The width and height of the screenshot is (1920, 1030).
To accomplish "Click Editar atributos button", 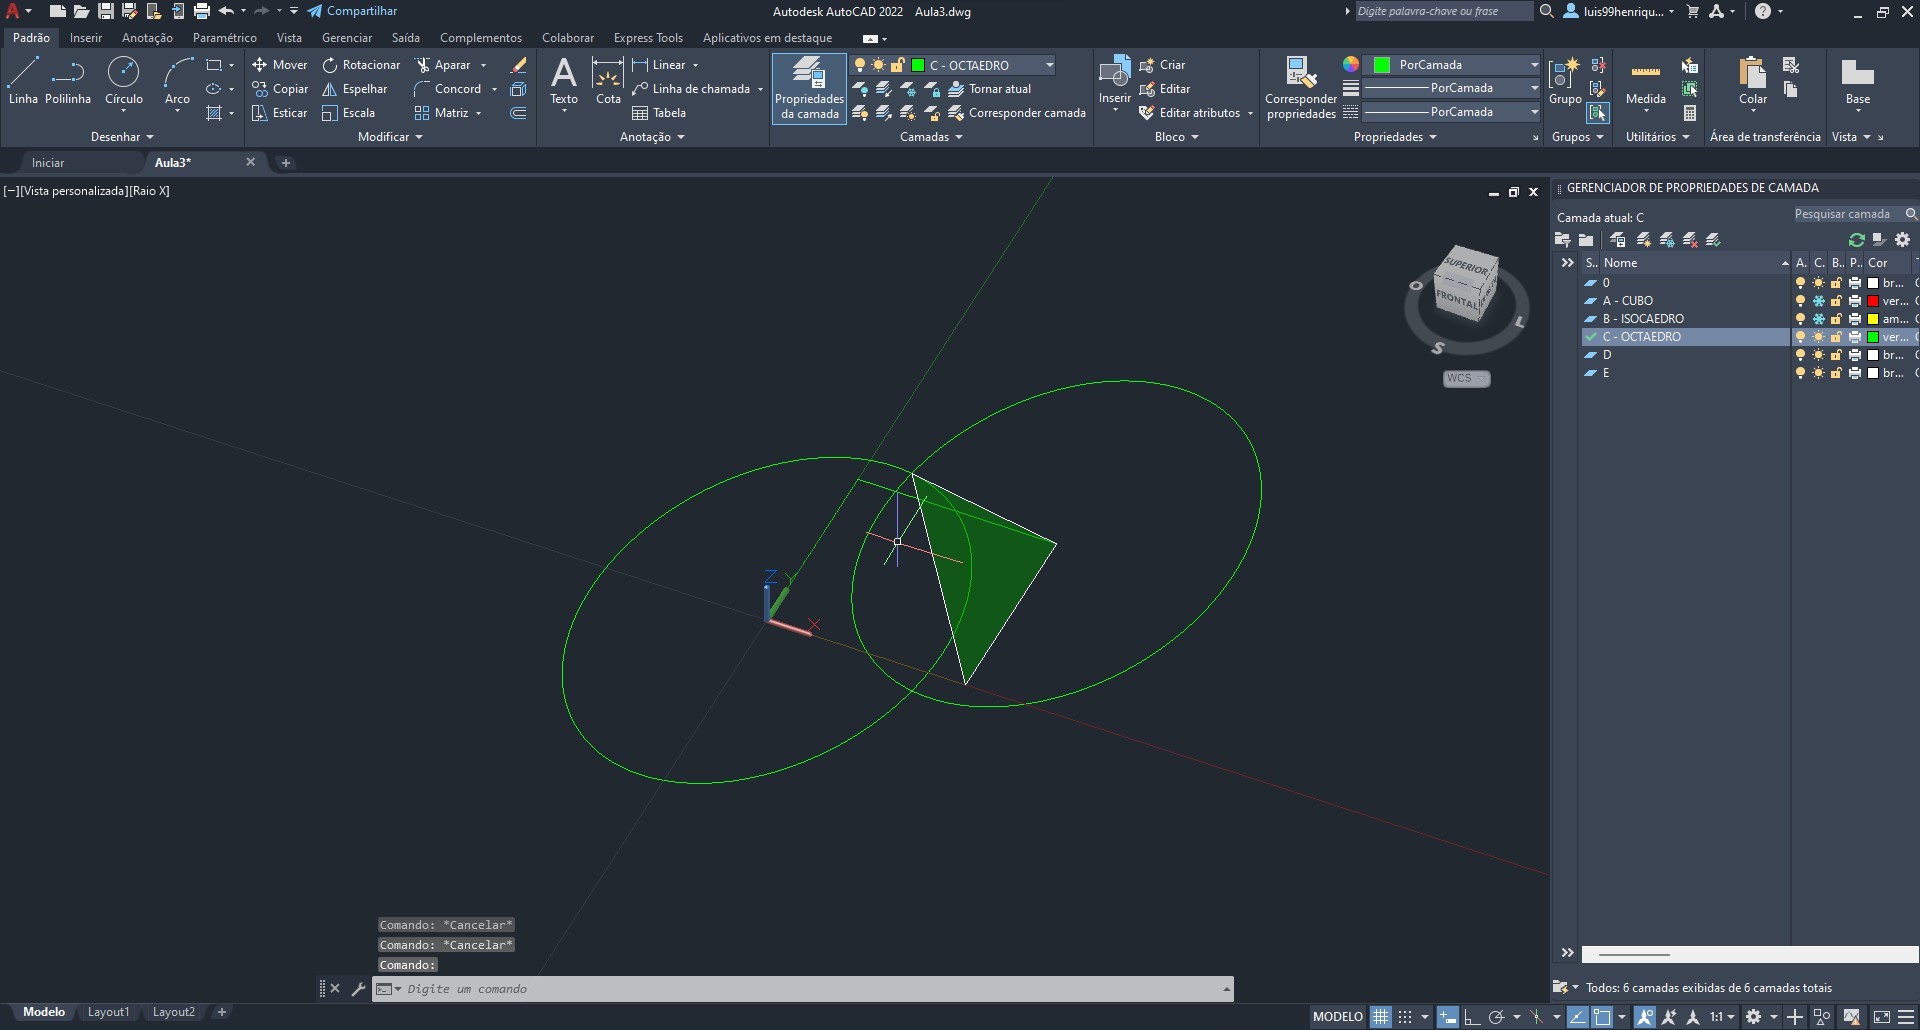I will tap(1189, 113).
